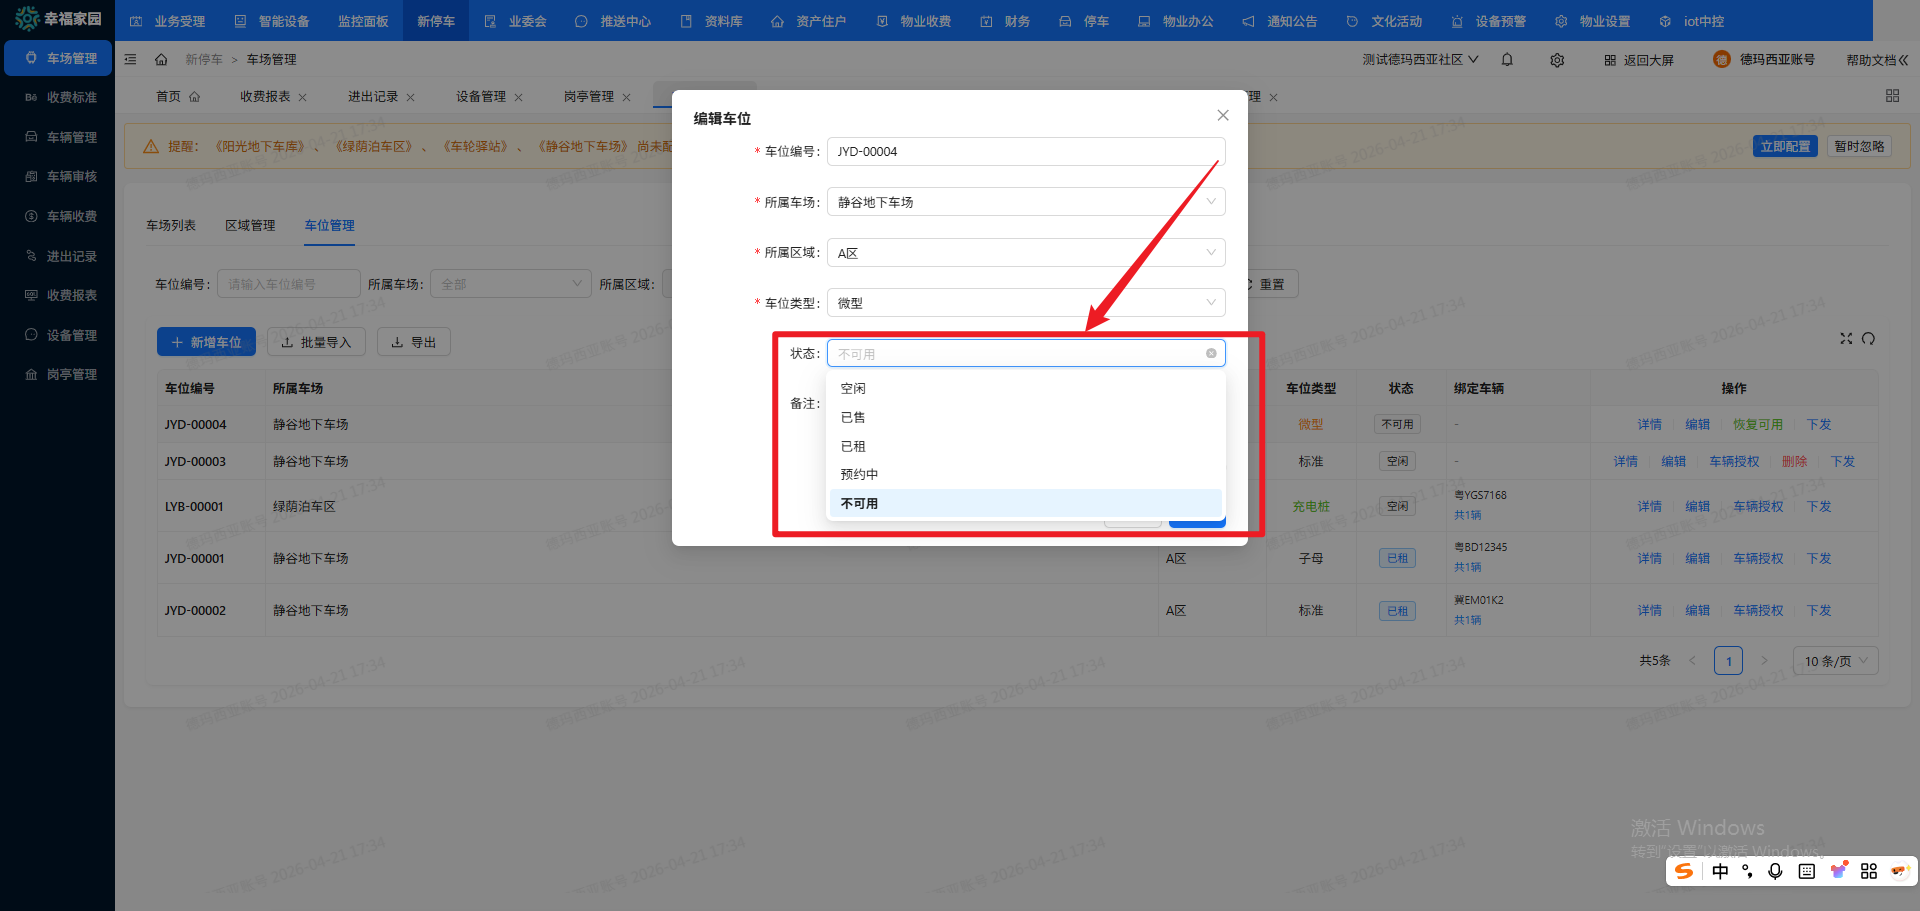This screenshot has height=911, width=1920.
Task: Click the 新增车位 button
Action: [206, 342]
